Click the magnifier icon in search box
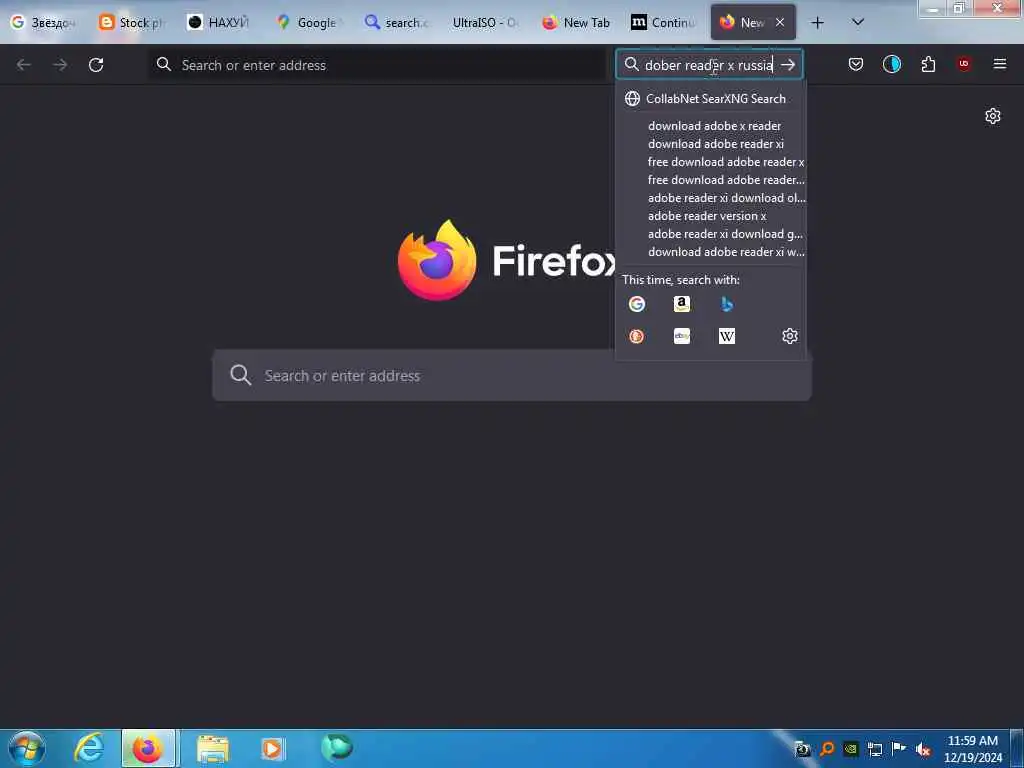 (632, 64)
